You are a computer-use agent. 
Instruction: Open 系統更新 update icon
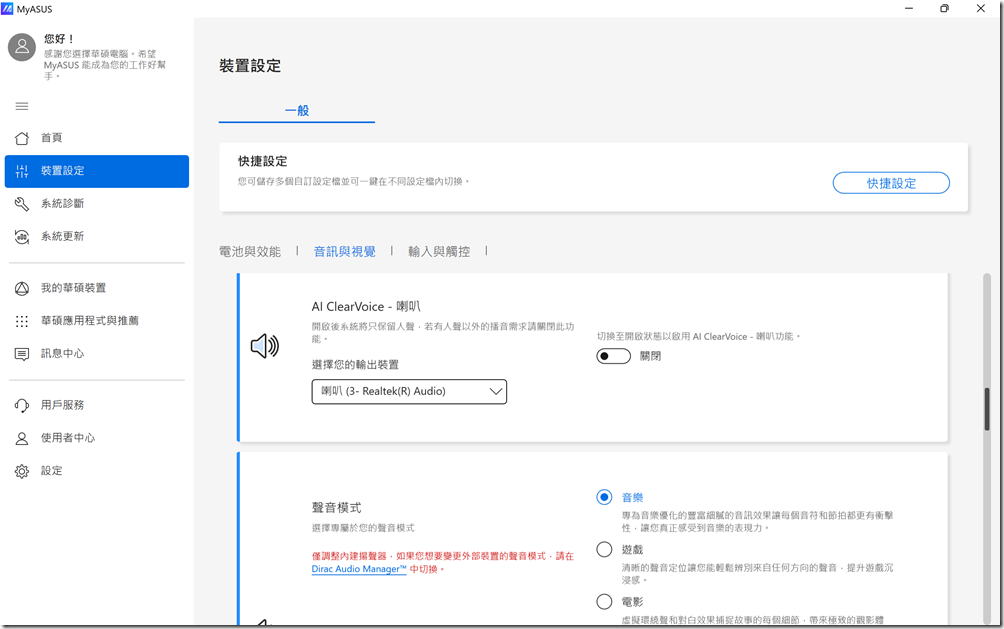click(x=22, y=237)
